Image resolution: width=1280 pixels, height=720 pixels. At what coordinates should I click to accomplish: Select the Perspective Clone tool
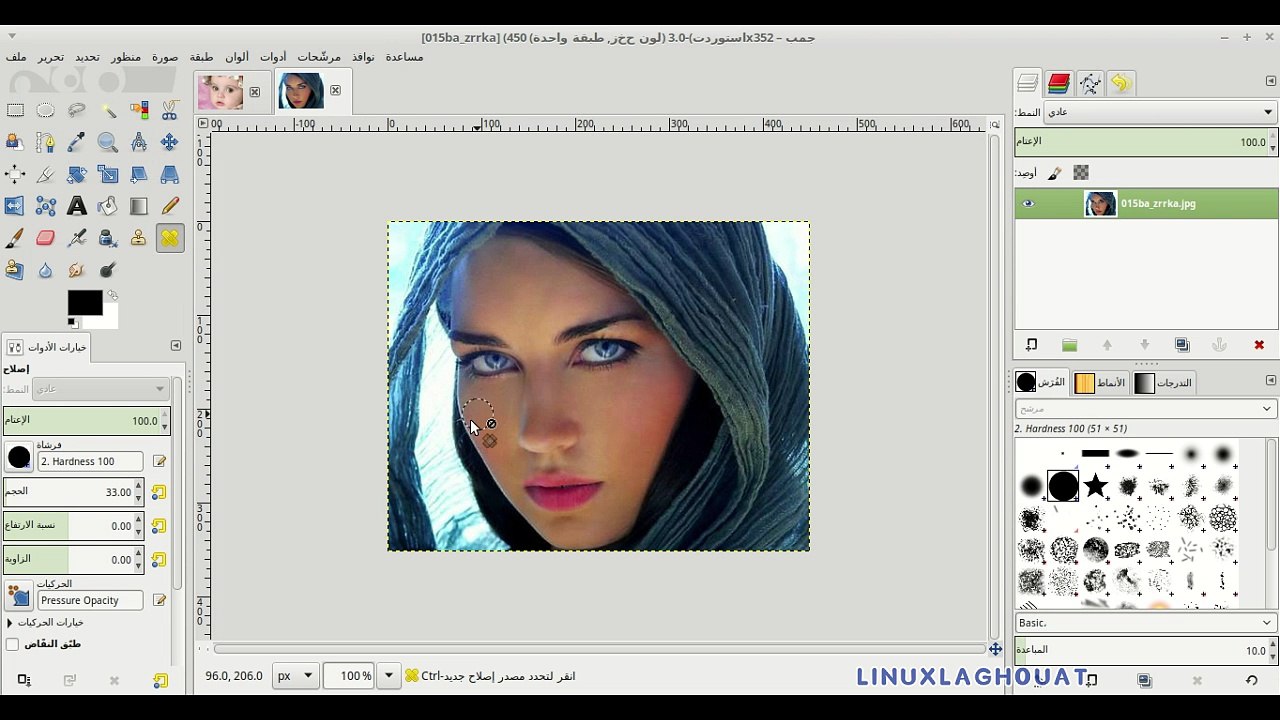(x=15, y=270)
